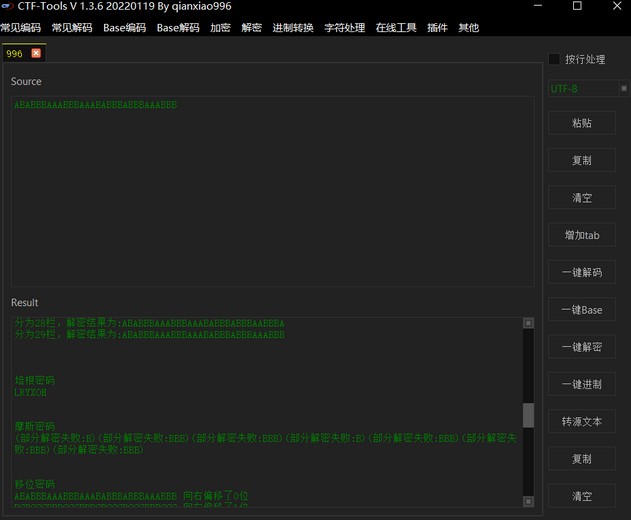
Task: Open the Base解码 menu
Action: point(178,28)
